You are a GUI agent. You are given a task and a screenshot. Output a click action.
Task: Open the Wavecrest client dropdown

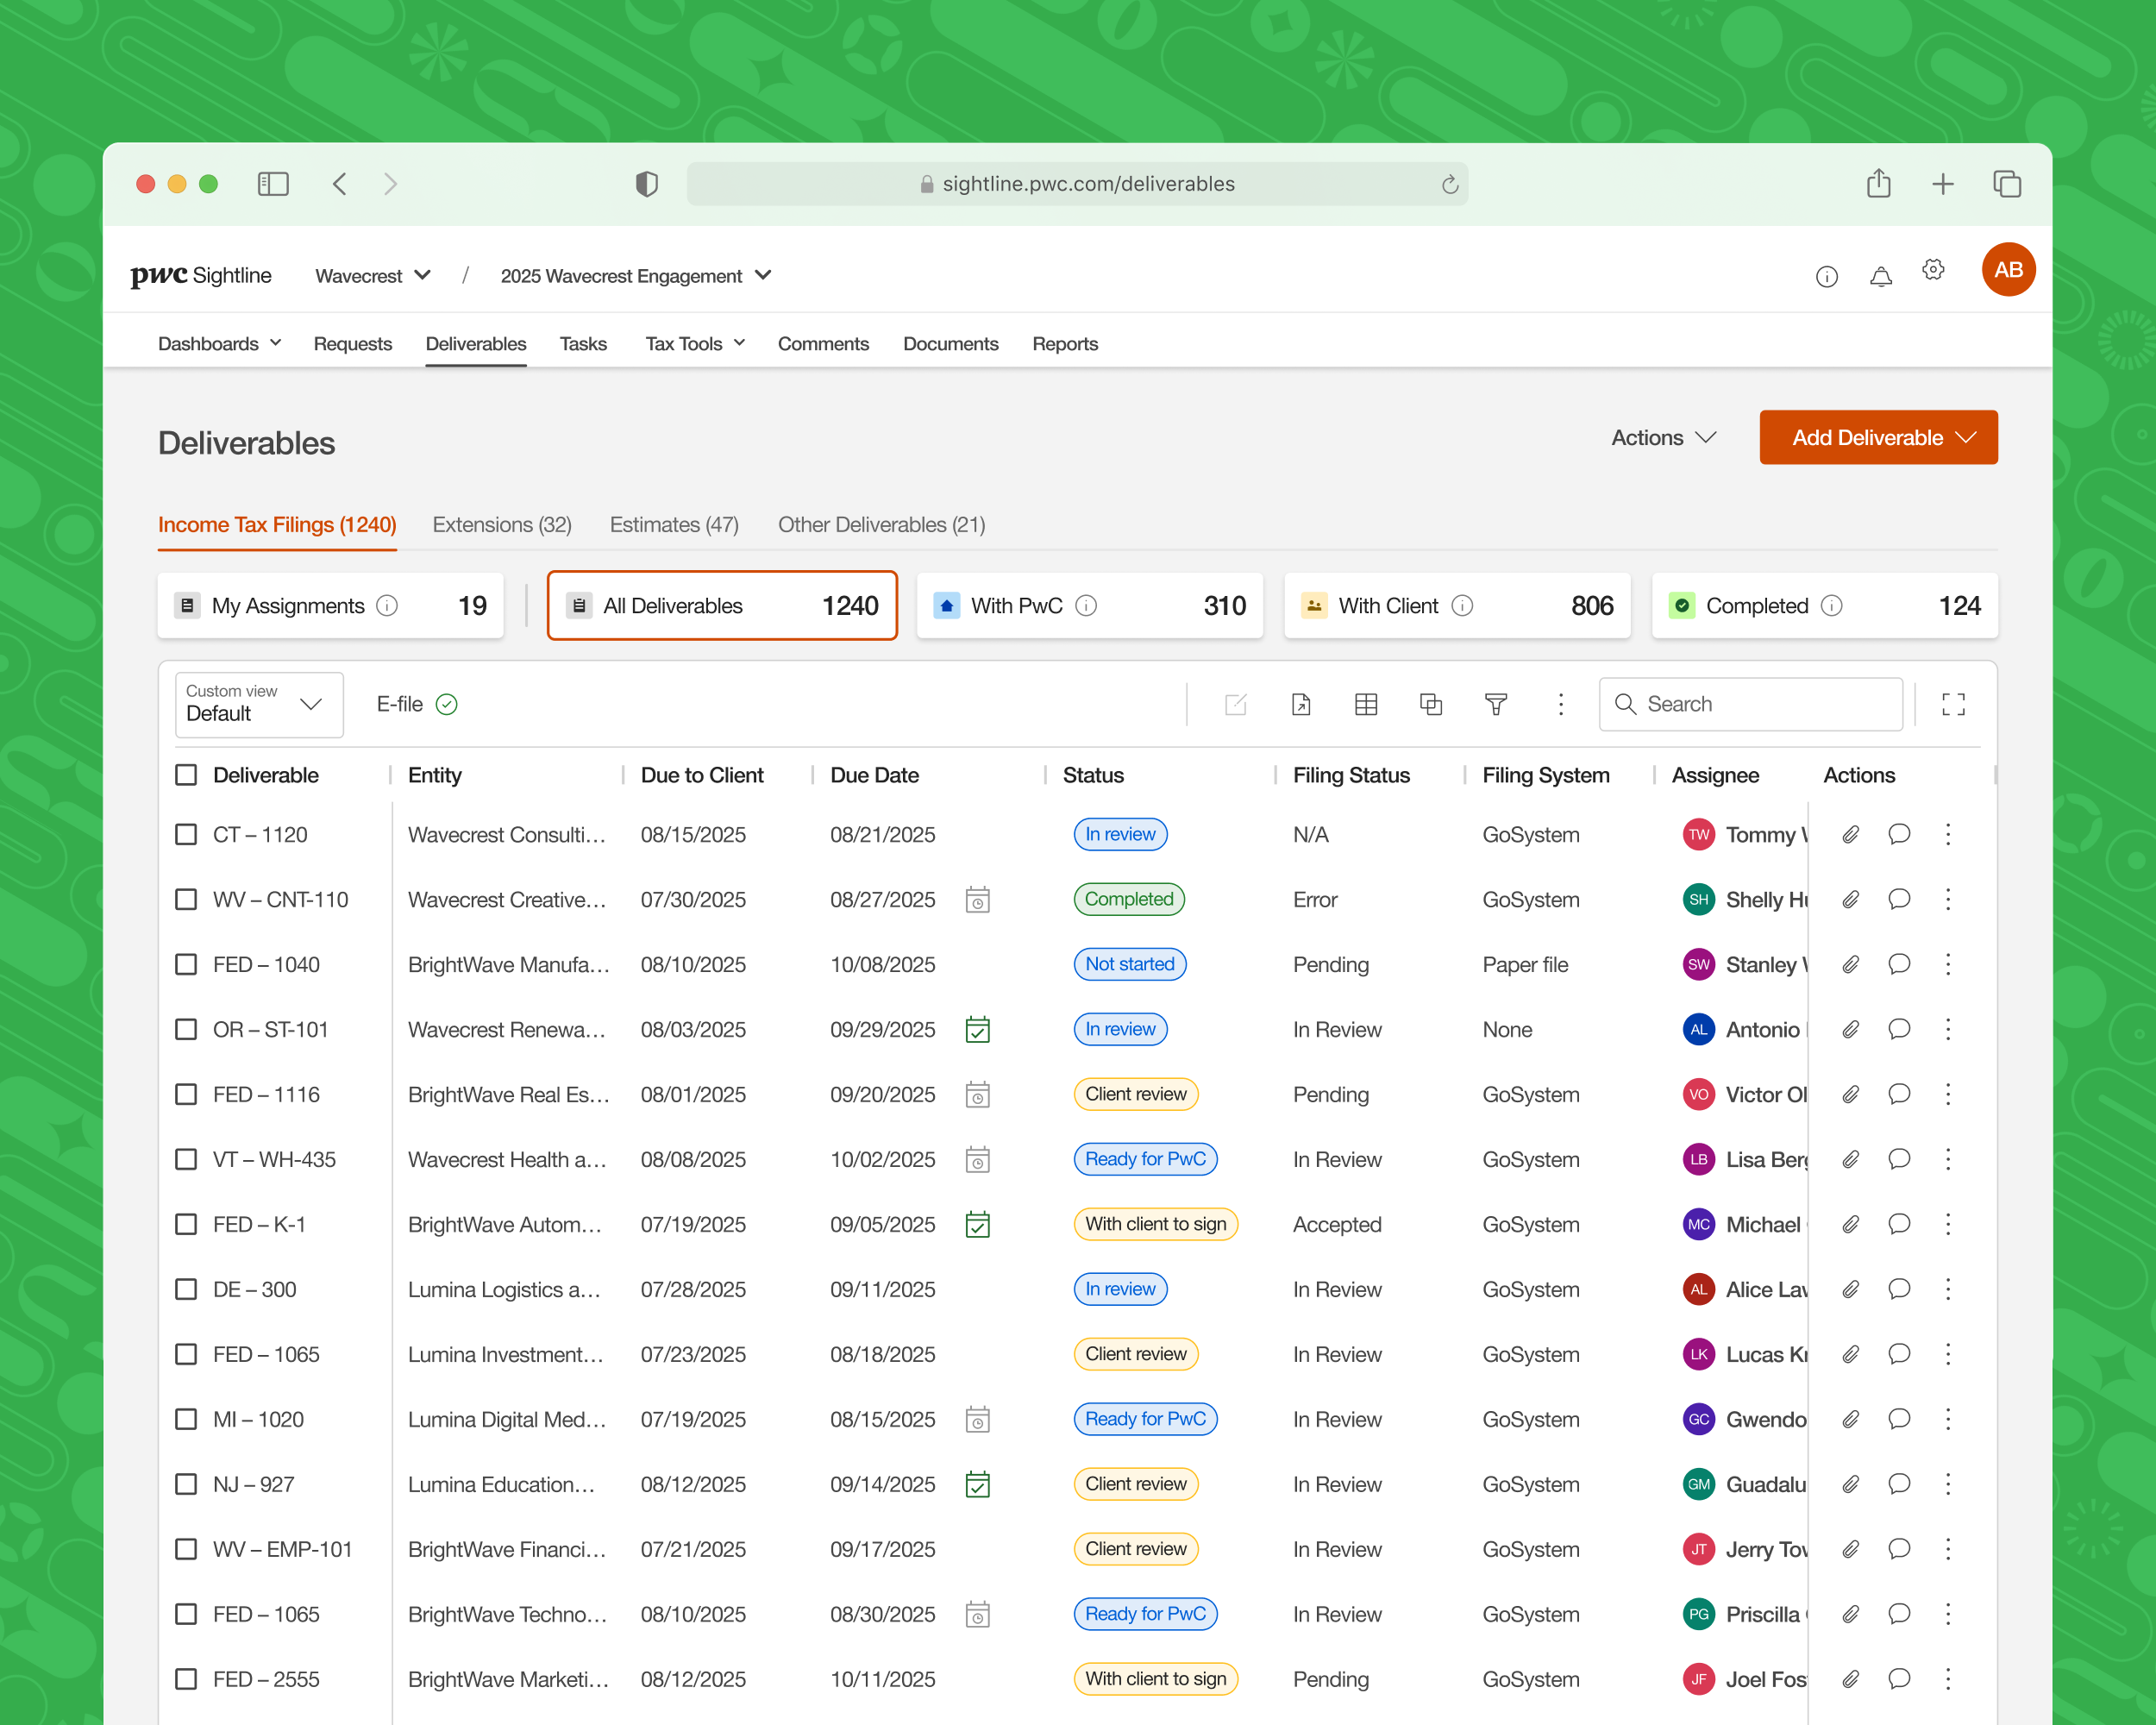pos(373,276)
